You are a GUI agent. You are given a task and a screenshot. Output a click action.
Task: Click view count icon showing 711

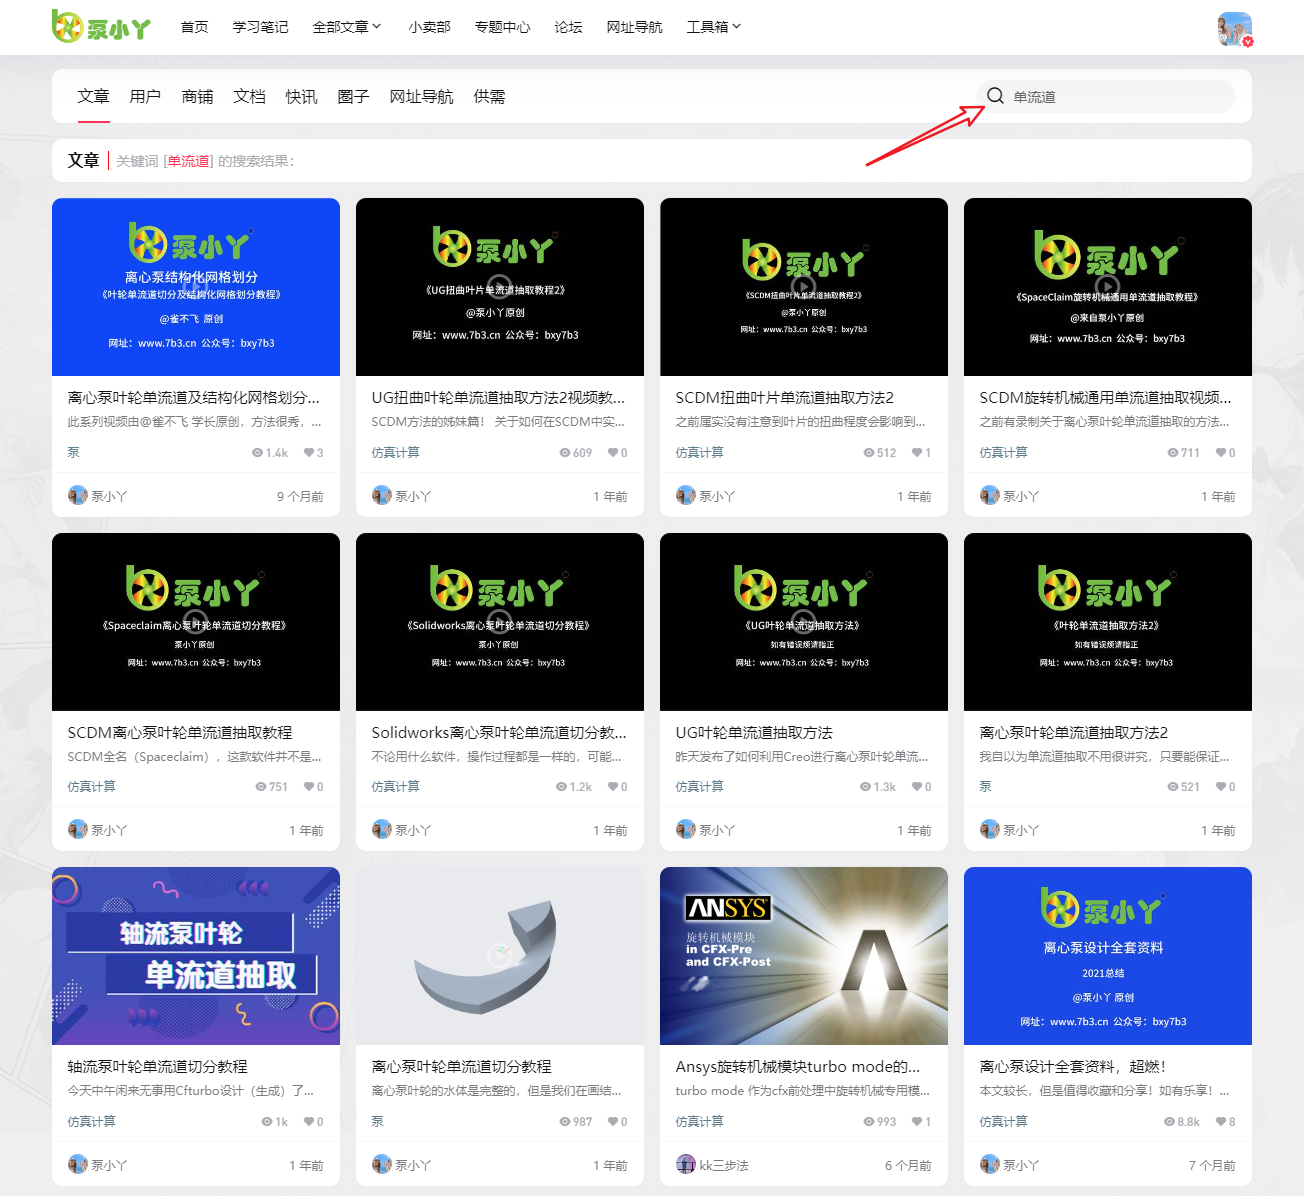pyautogui.click(x=1173, y=453)
